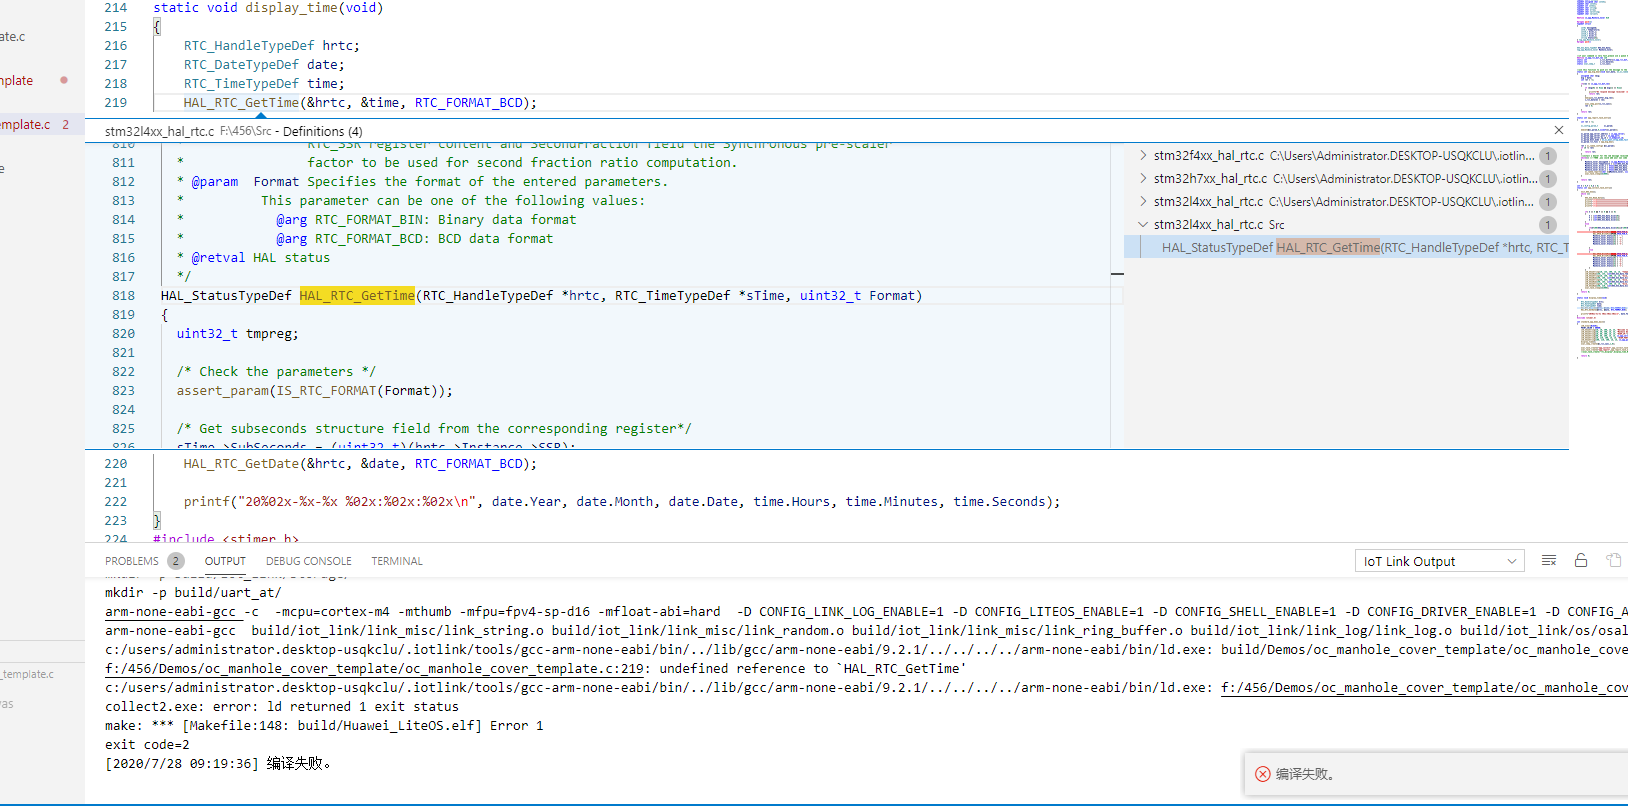This screenshot has width=1628, height=806.
Task: Click line number 818 in peek editor
Action: (x=123, y=296)
